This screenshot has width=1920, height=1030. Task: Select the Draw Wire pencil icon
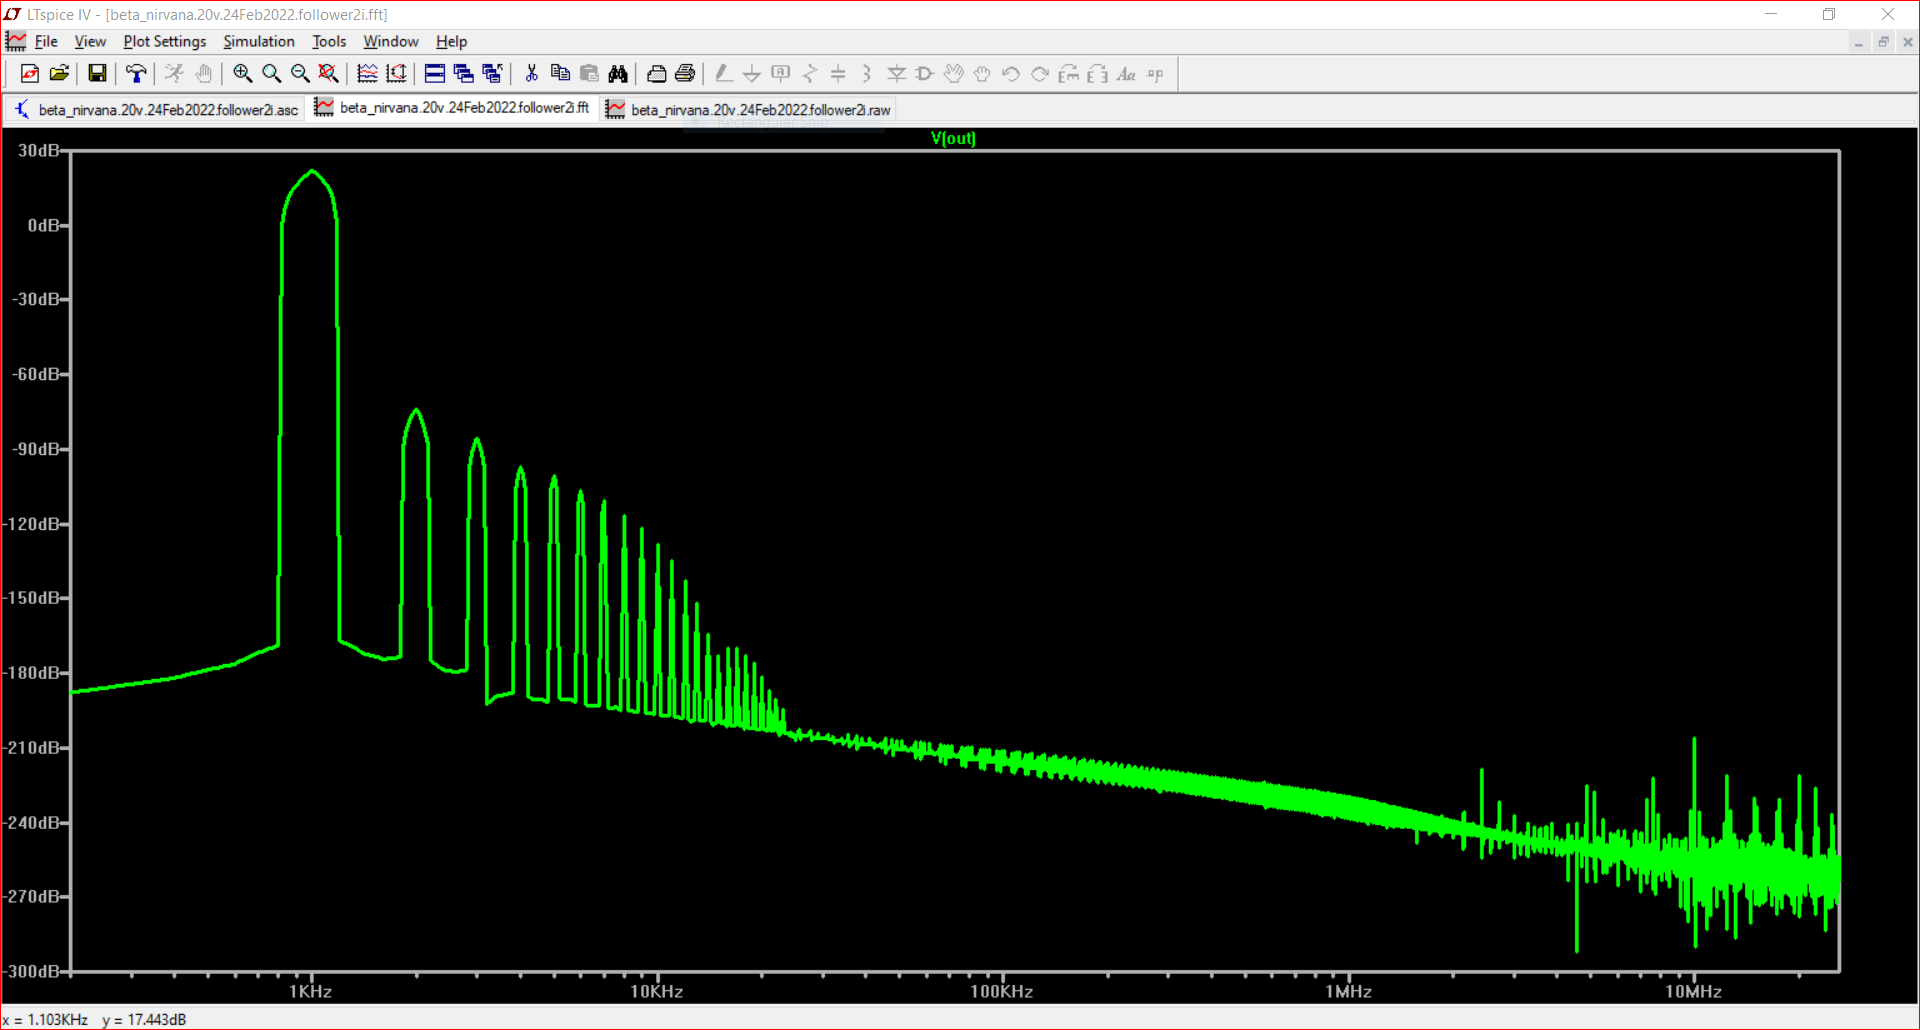pos(723,73)
